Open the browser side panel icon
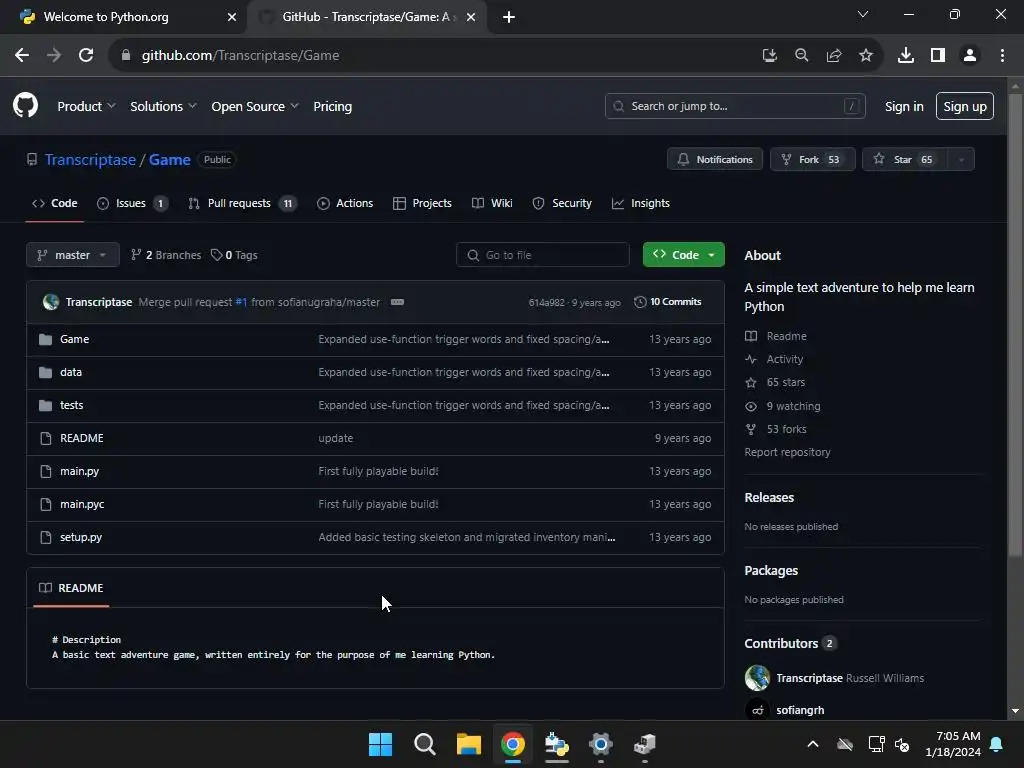The width and height of the screenshot is (1024, 768). (938, 56)
